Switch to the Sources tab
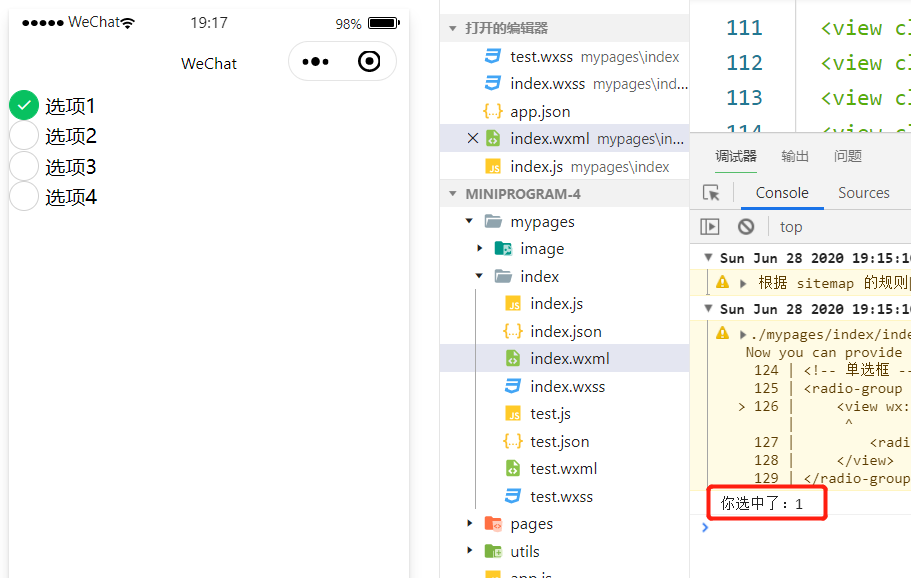Image resolution: width=911 pixels, height=578 pixels. 863,193
